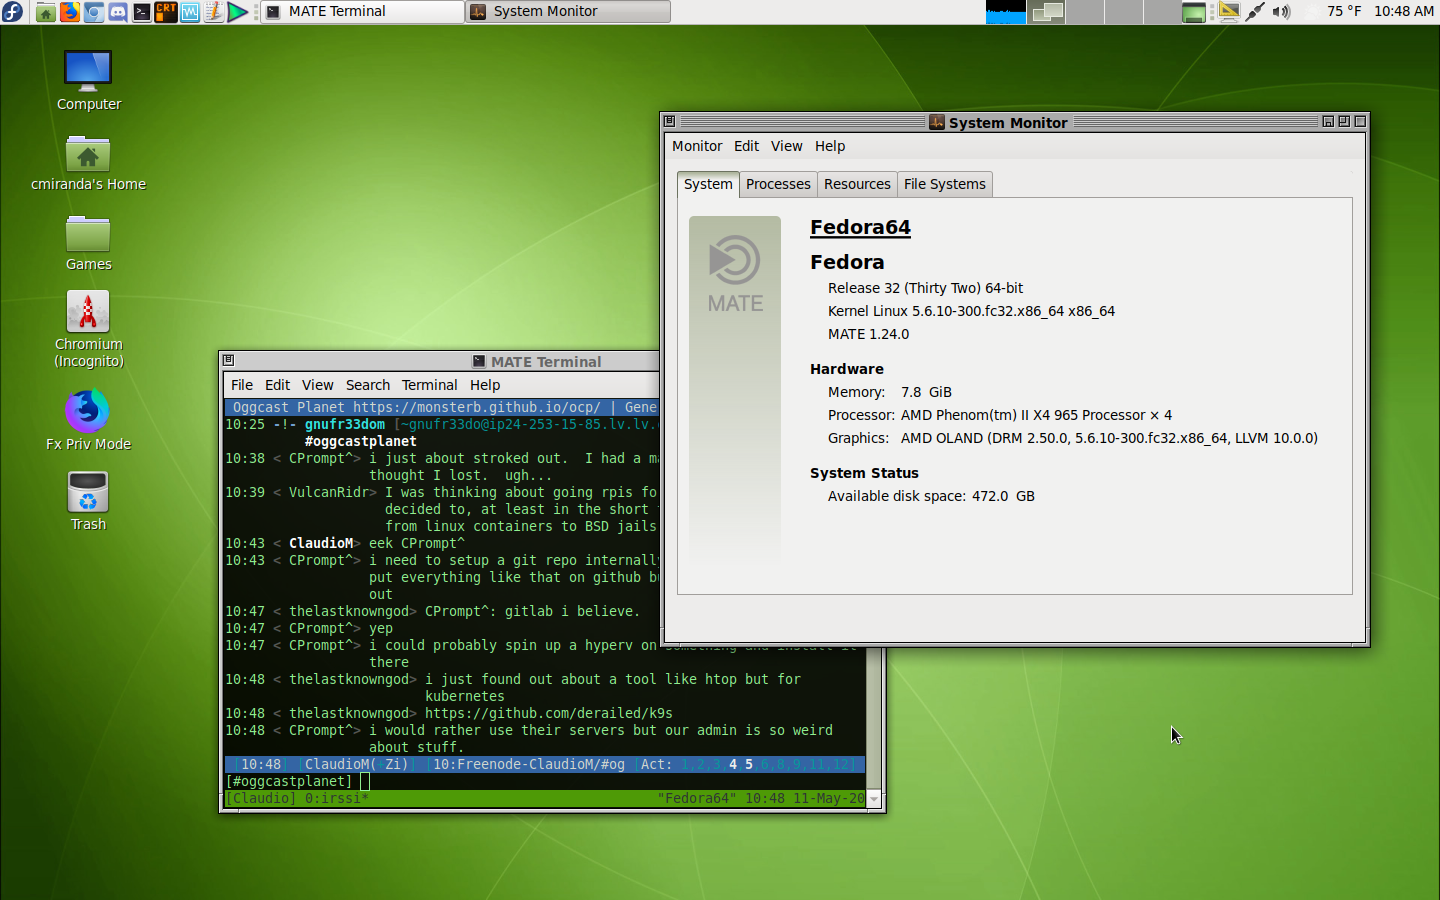
Task: Open the Search menu in MATE Terminal
Action: [x=368, y=385]
